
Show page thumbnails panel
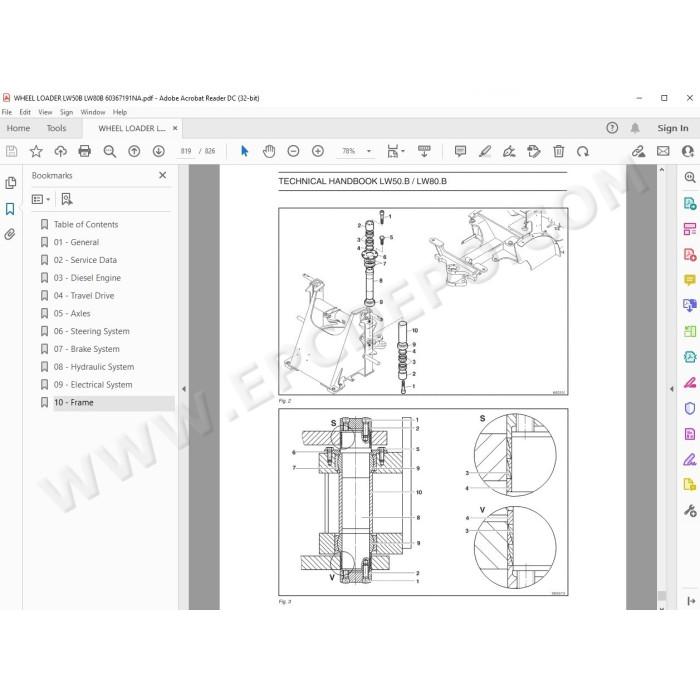pyautogui.click(x=10, y=183)
